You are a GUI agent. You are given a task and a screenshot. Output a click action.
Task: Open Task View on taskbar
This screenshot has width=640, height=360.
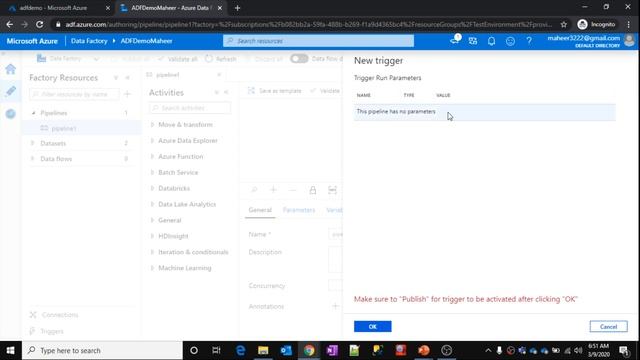coord(216,350)
